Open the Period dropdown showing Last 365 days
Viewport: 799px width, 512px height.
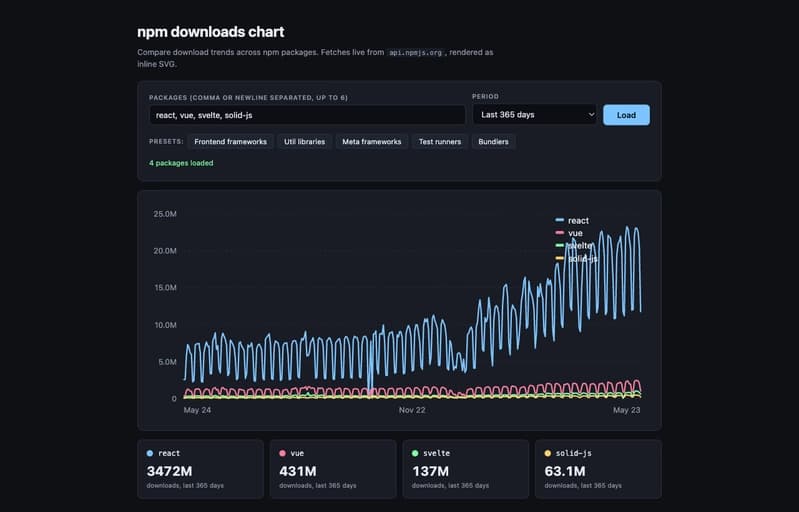[x=535, y=115]
